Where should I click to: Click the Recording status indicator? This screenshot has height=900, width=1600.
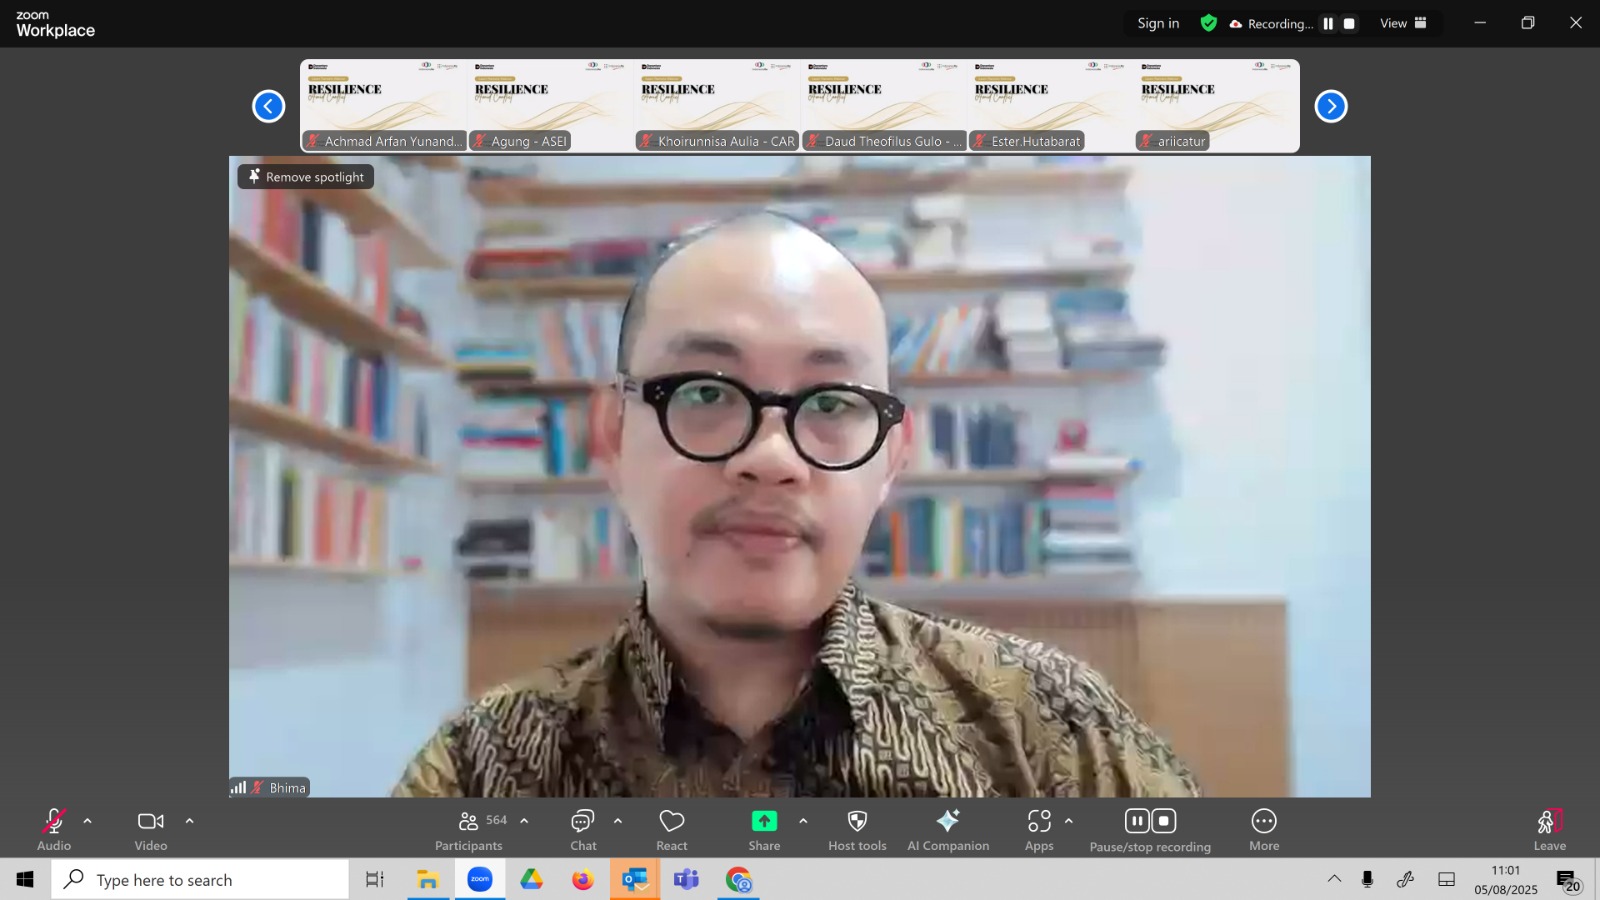(x=1271, y=24)
